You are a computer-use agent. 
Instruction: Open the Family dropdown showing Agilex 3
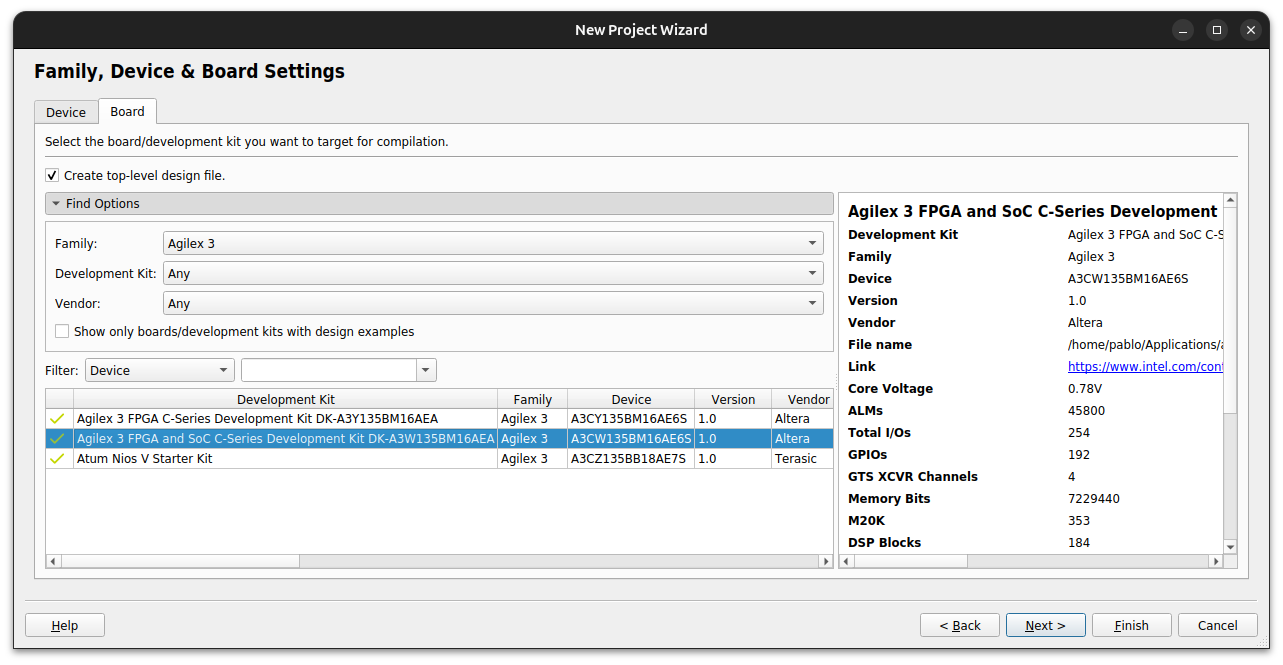[x=493, y=243]
